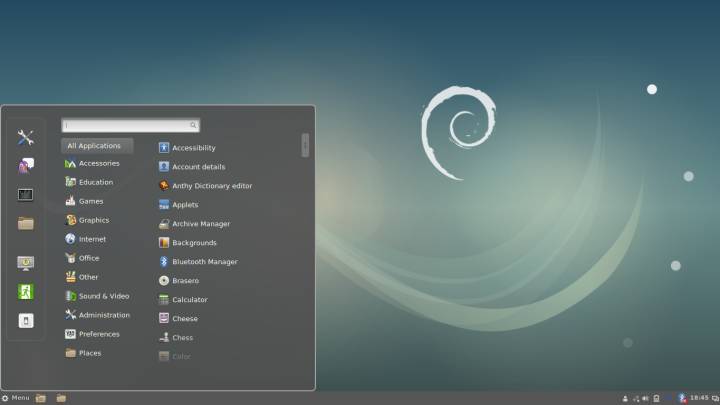720x405 pixels.
Task: Click the Lock Screen monitor icon
Action: coord(26,263)
